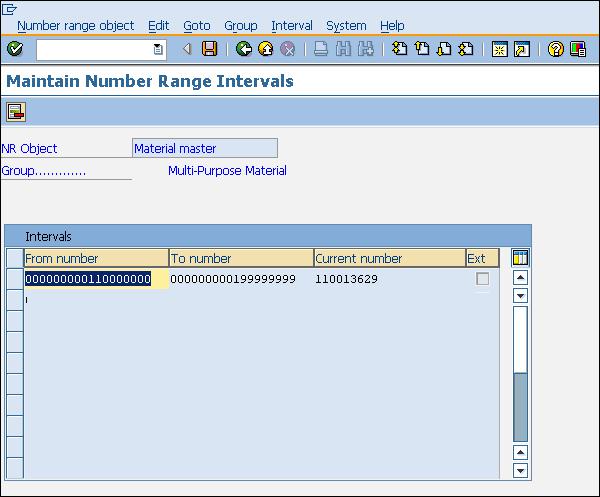This screenshot has width=600, height=497.
Task: Click the green Enter checkmark icon
Action: click(x=15, y=49)
